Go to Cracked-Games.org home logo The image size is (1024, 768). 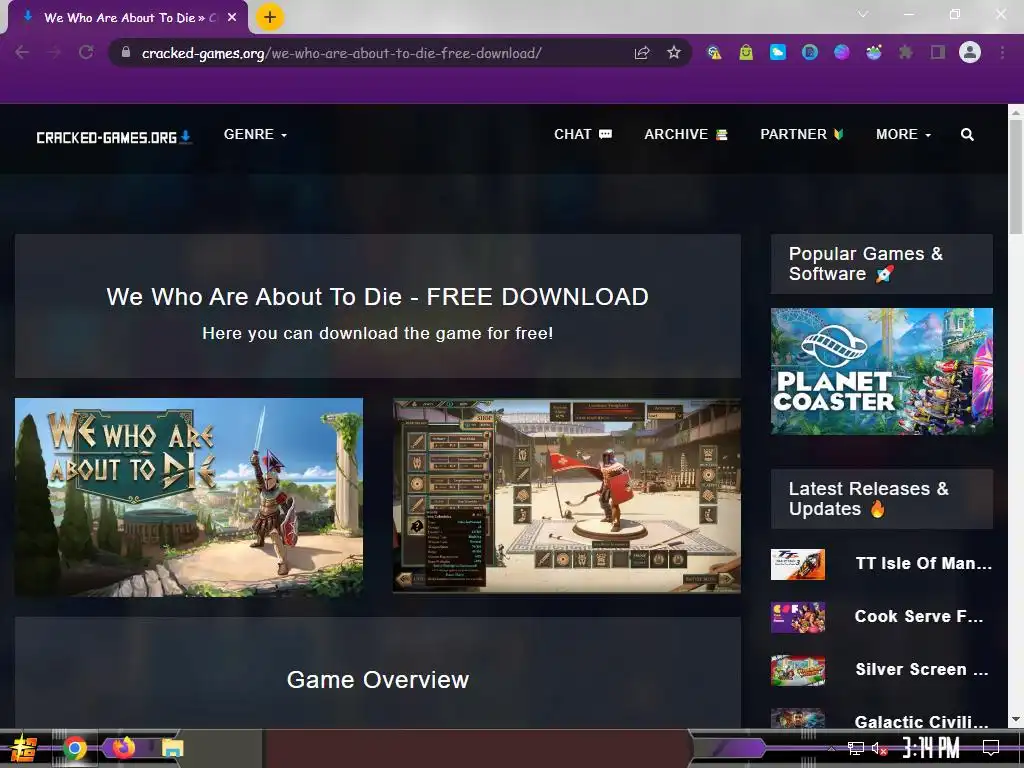[114, 137]
